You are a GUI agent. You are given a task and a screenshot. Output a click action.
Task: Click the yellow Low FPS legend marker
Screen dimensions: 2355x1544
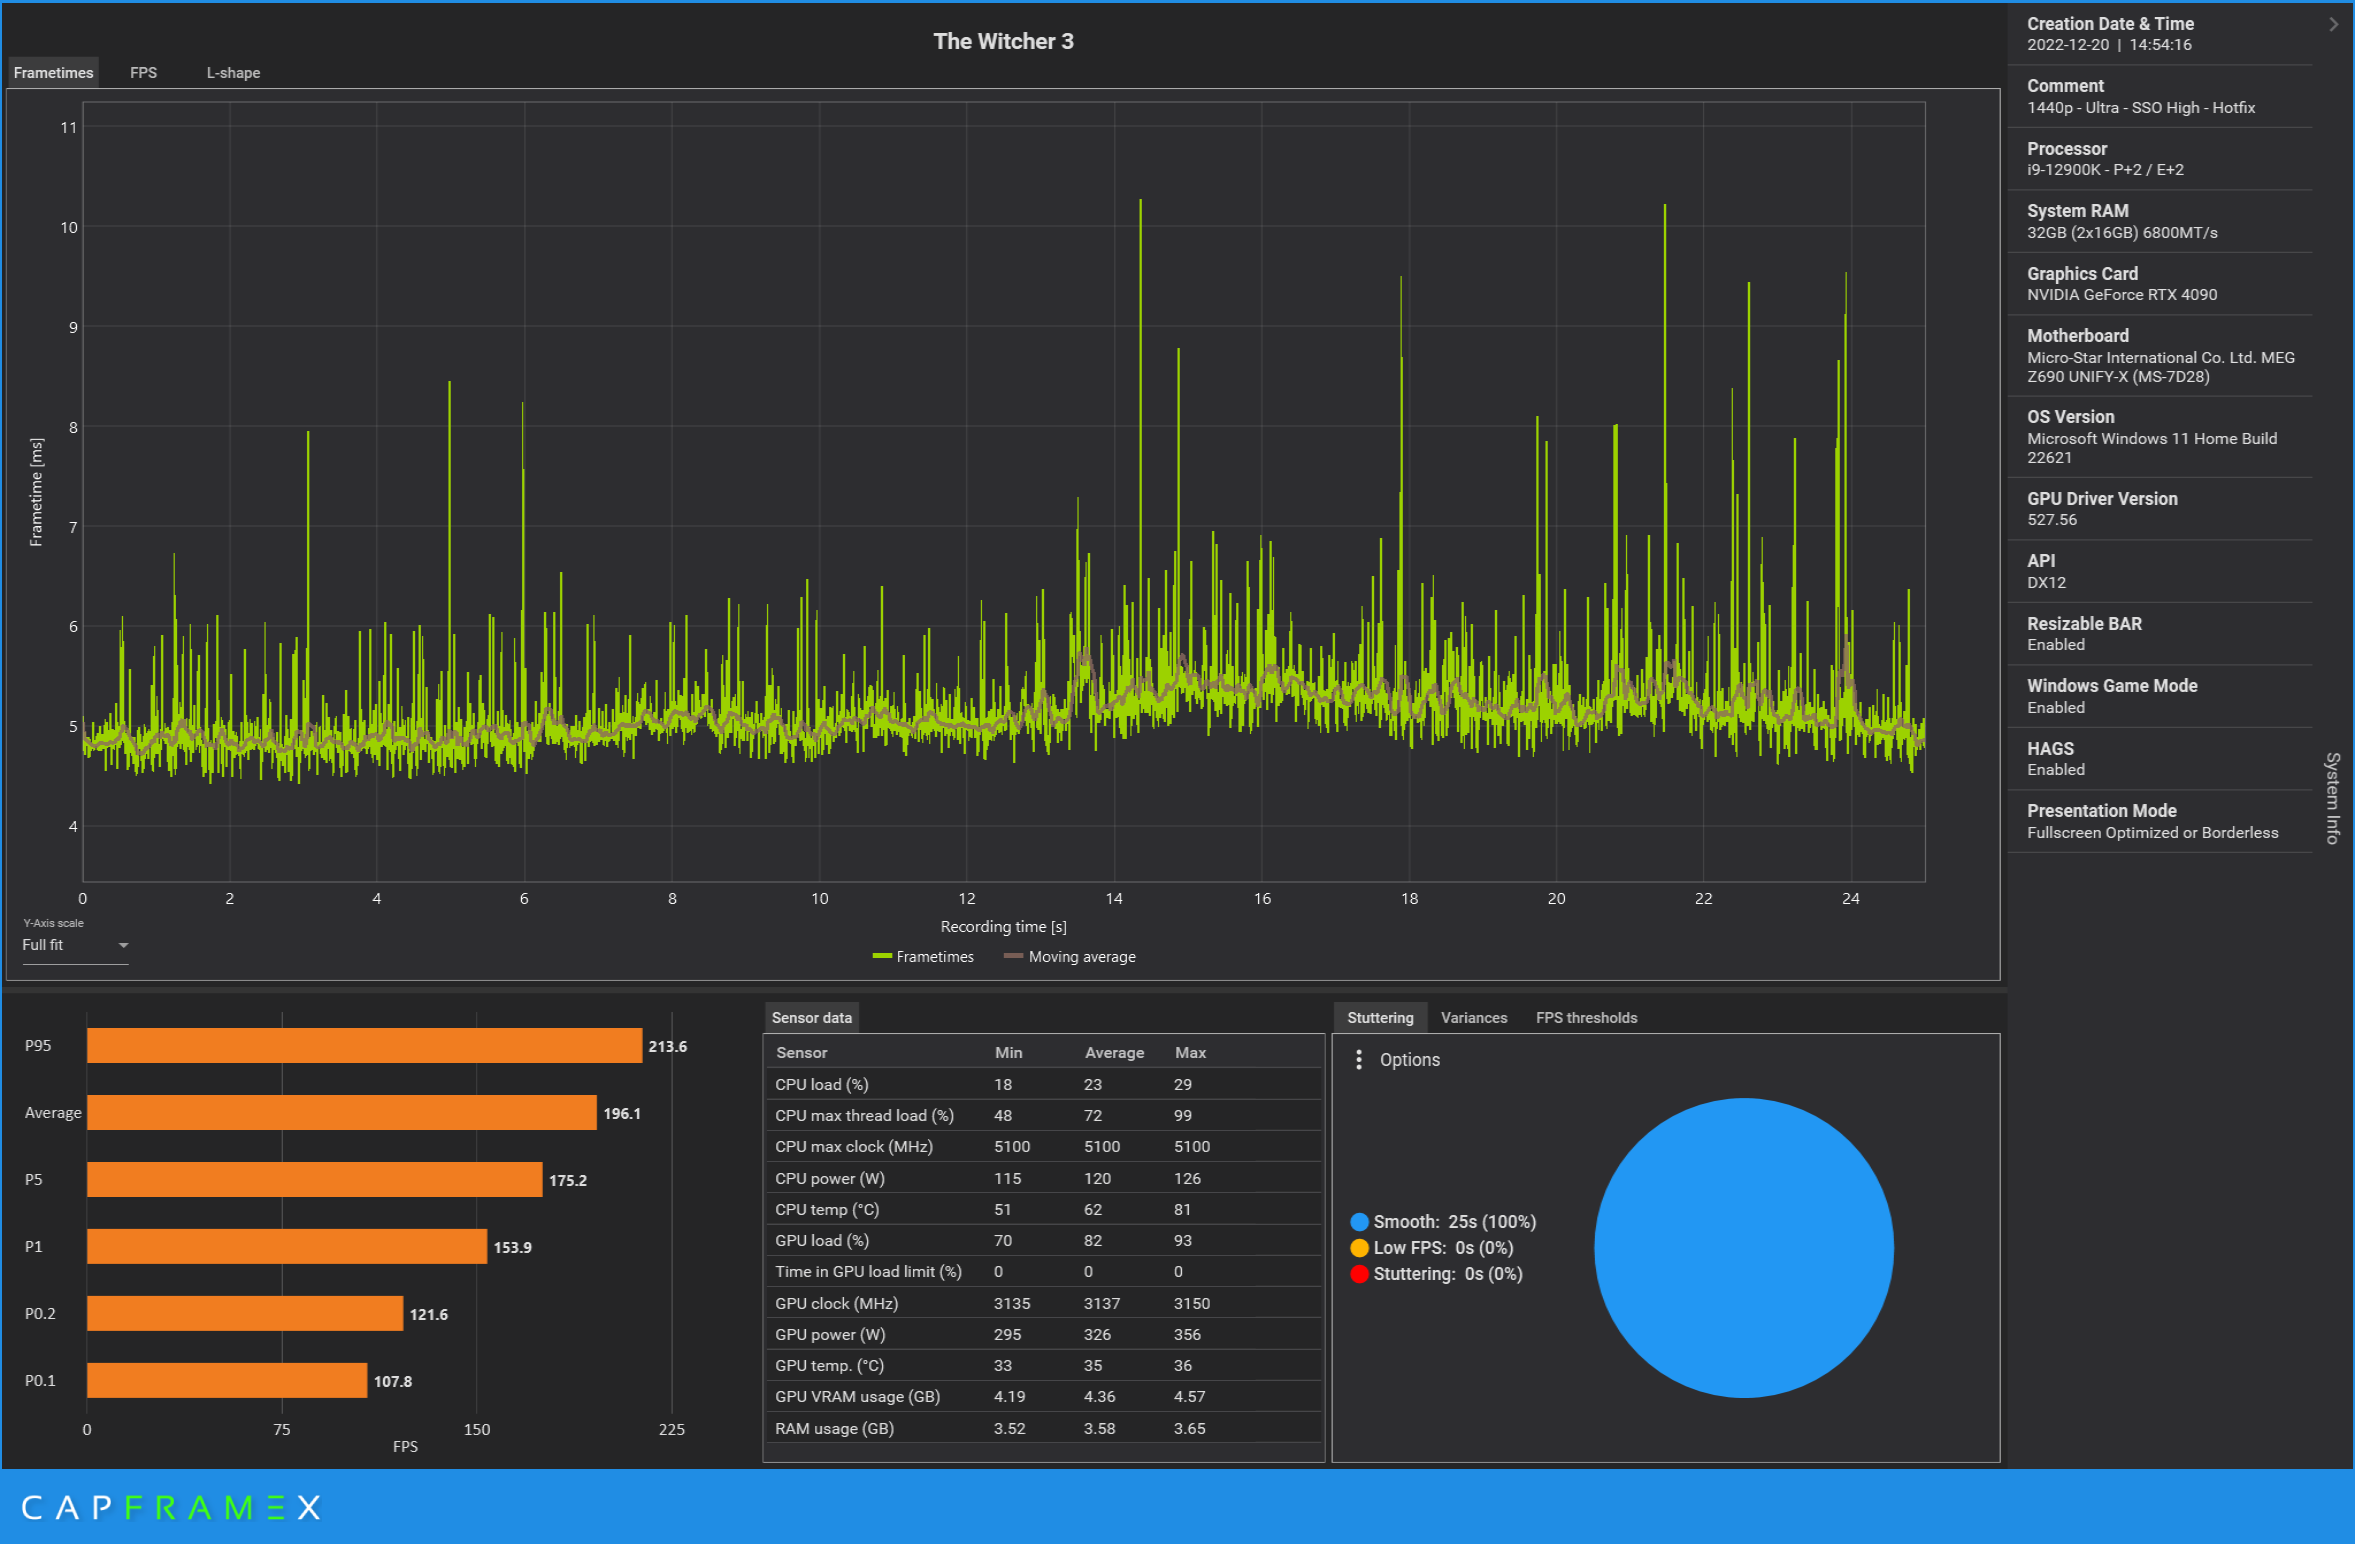[1359, 1248]
